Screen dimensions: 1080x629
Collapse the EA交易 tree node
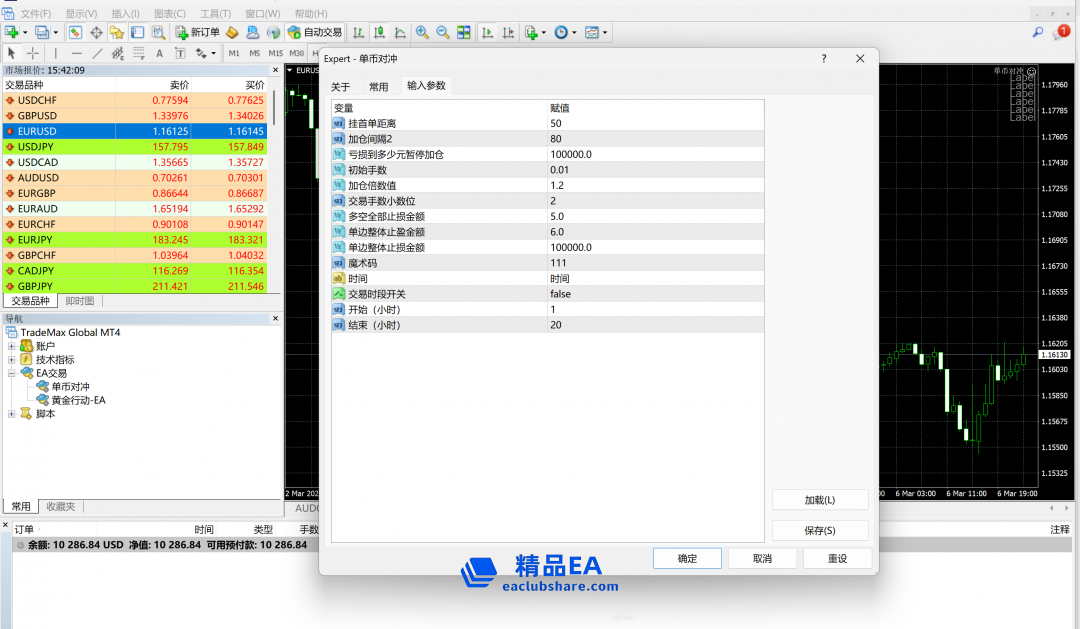12,373
